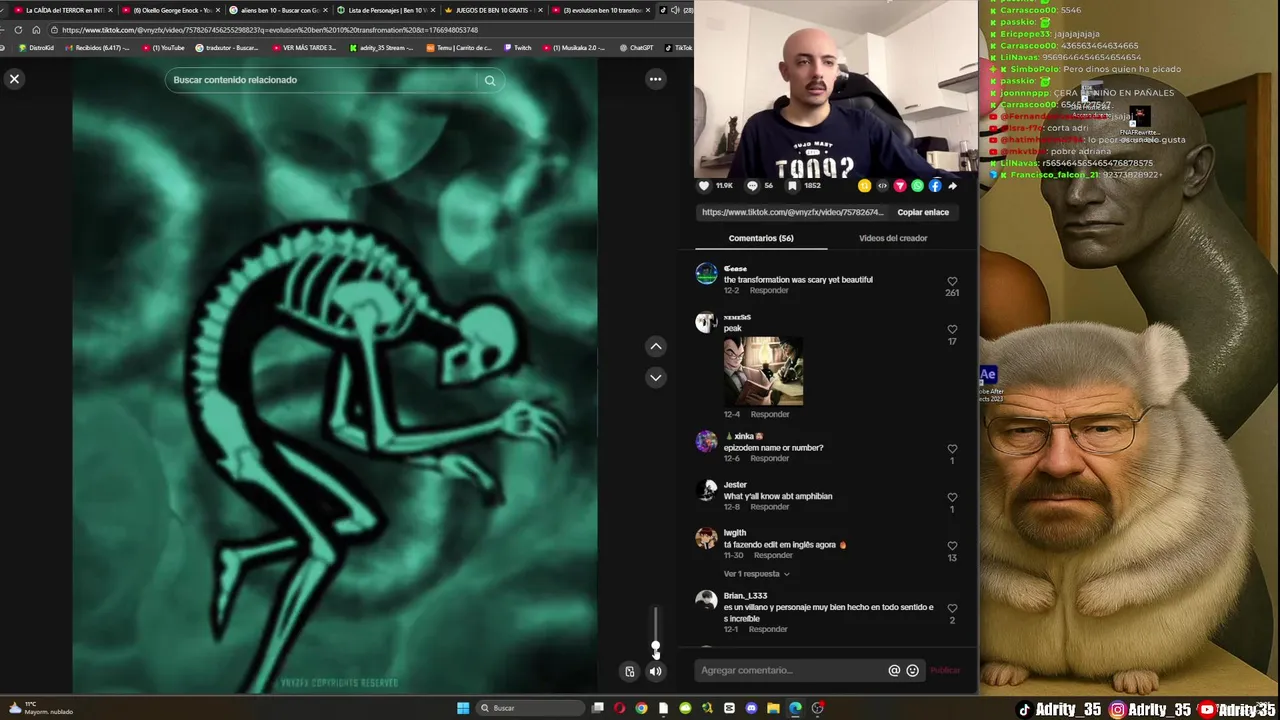The height and width of the screenshot is (720, 1280).
Task: Reload the page with the refresh icon
Action: click(18, 30)
